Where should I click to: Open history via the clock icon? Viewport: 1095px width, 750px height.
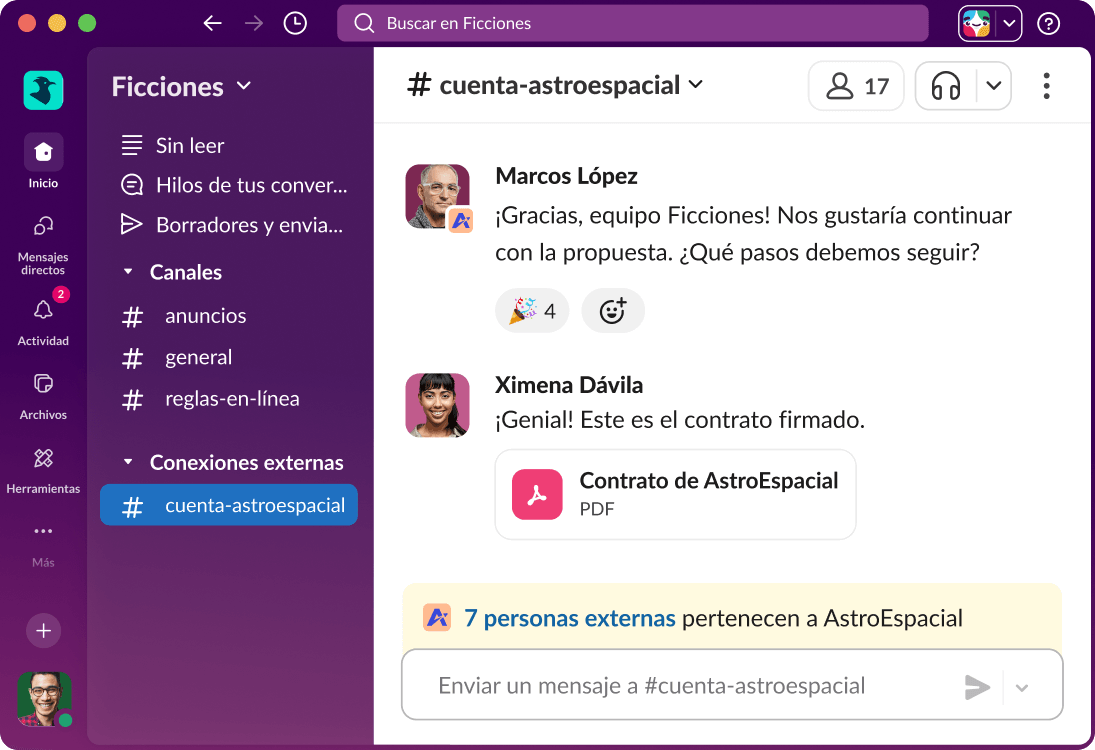coord(294,22)
